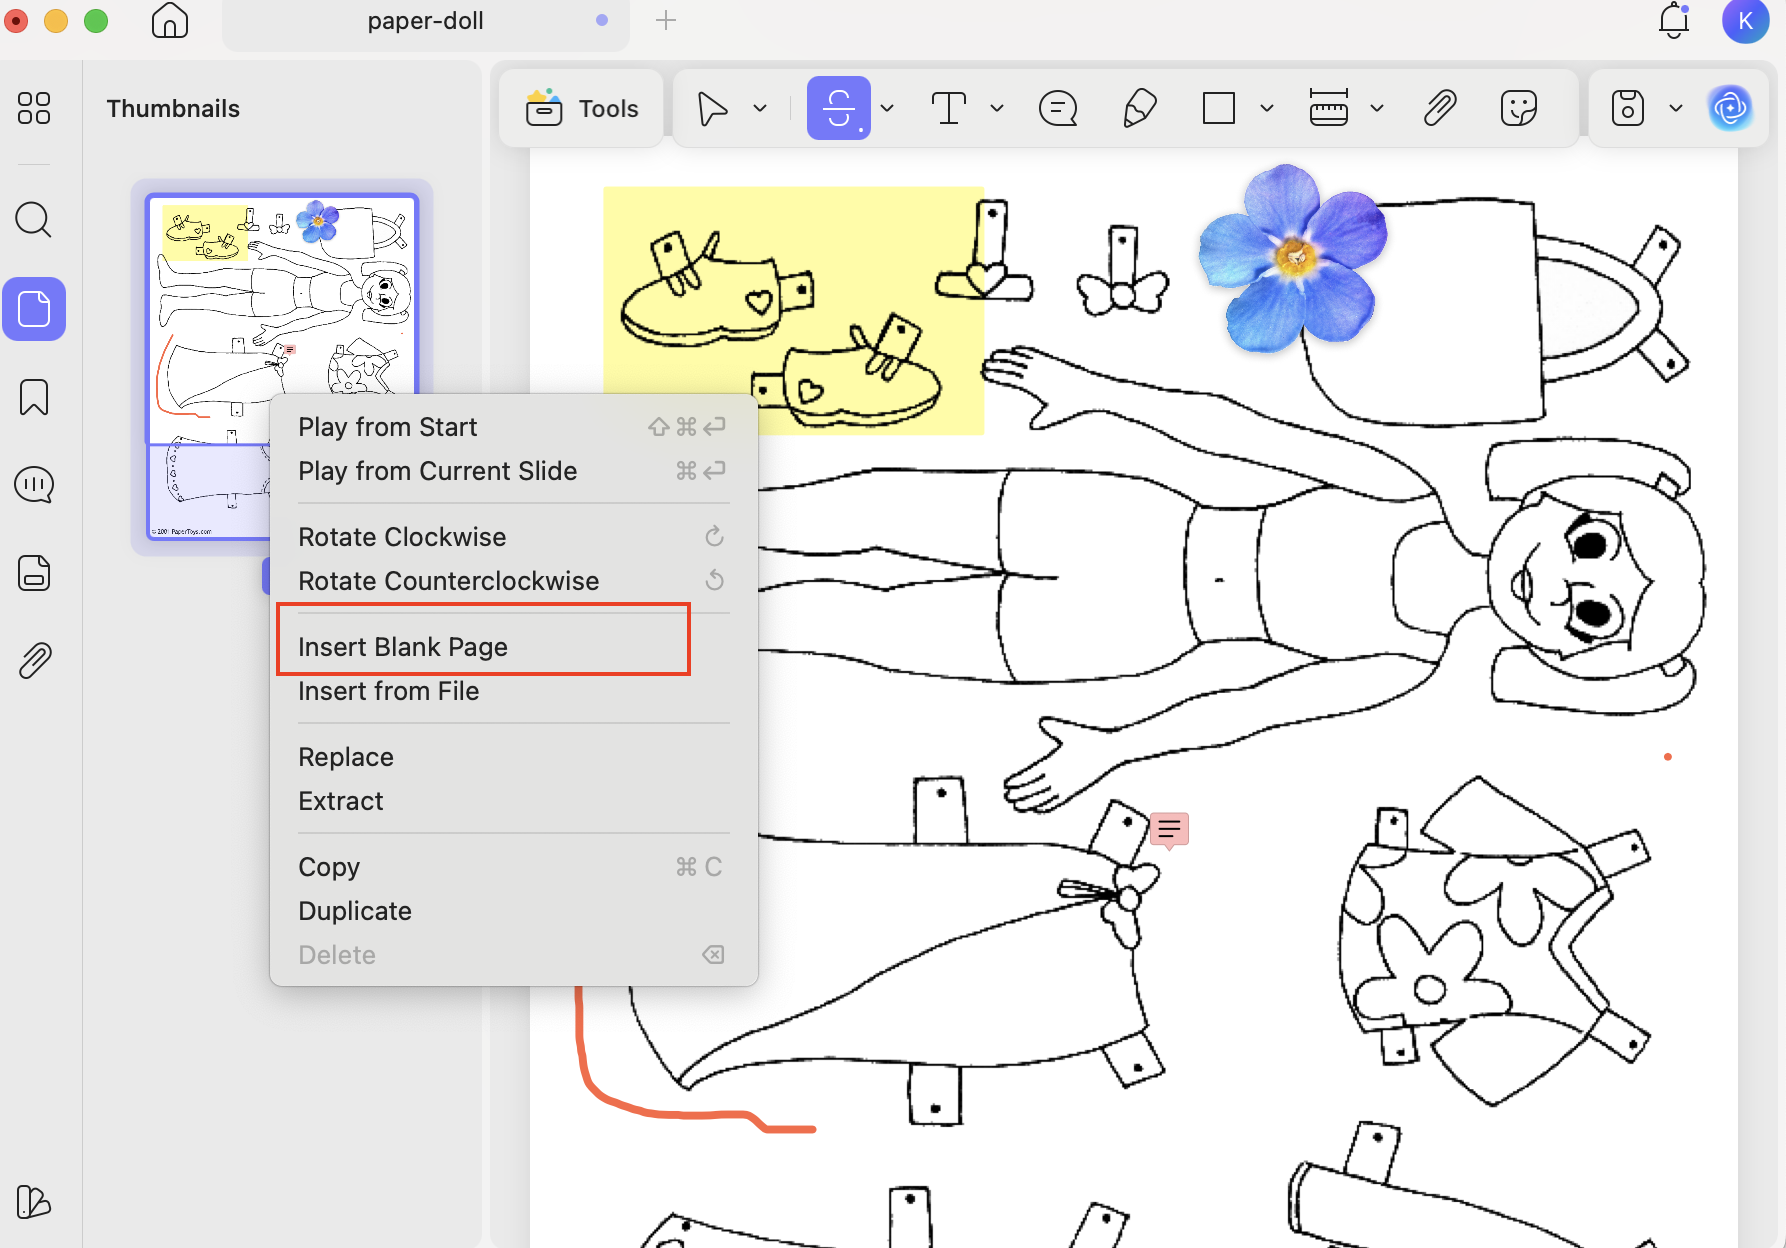Screen dimensions: 1786x1248
Task: Click the Tools button
Action: point(582,108)
